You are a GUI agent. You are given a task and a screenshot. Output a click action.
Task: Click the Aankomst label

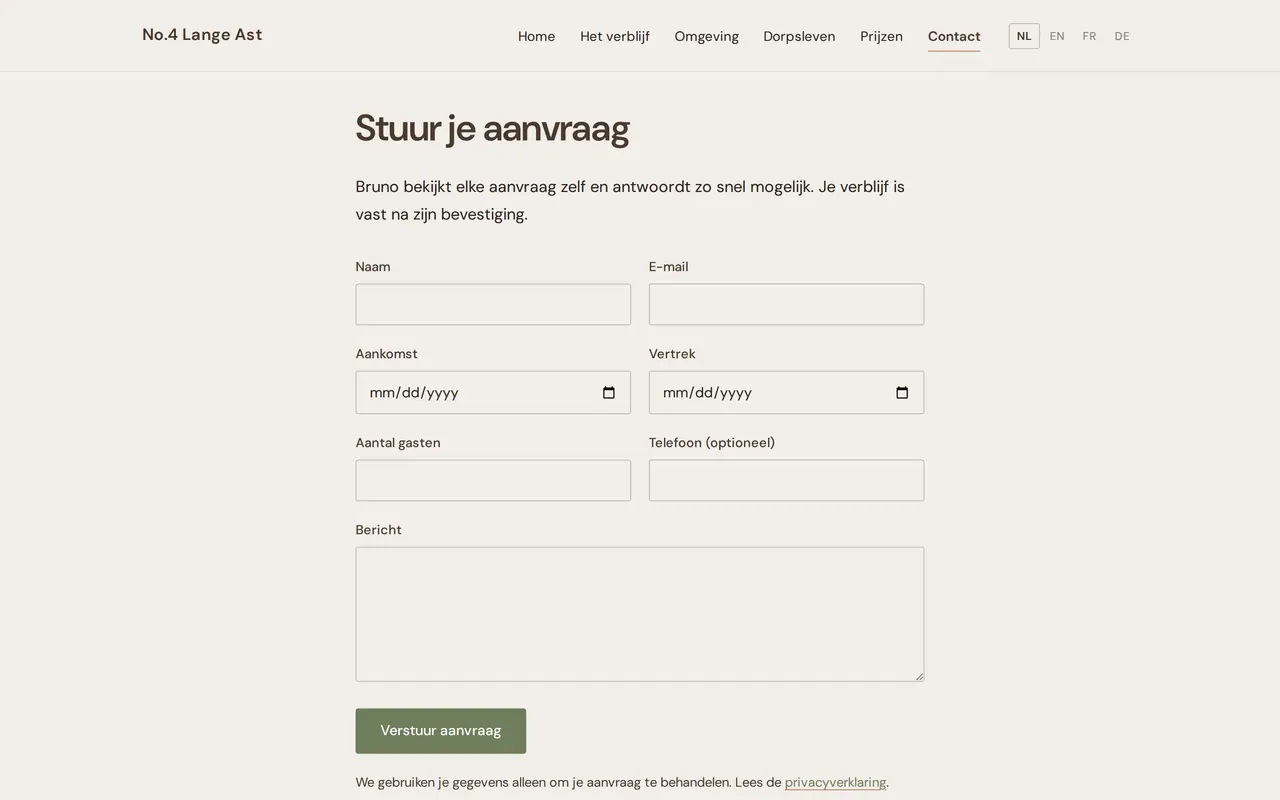[x=386, y=354]
